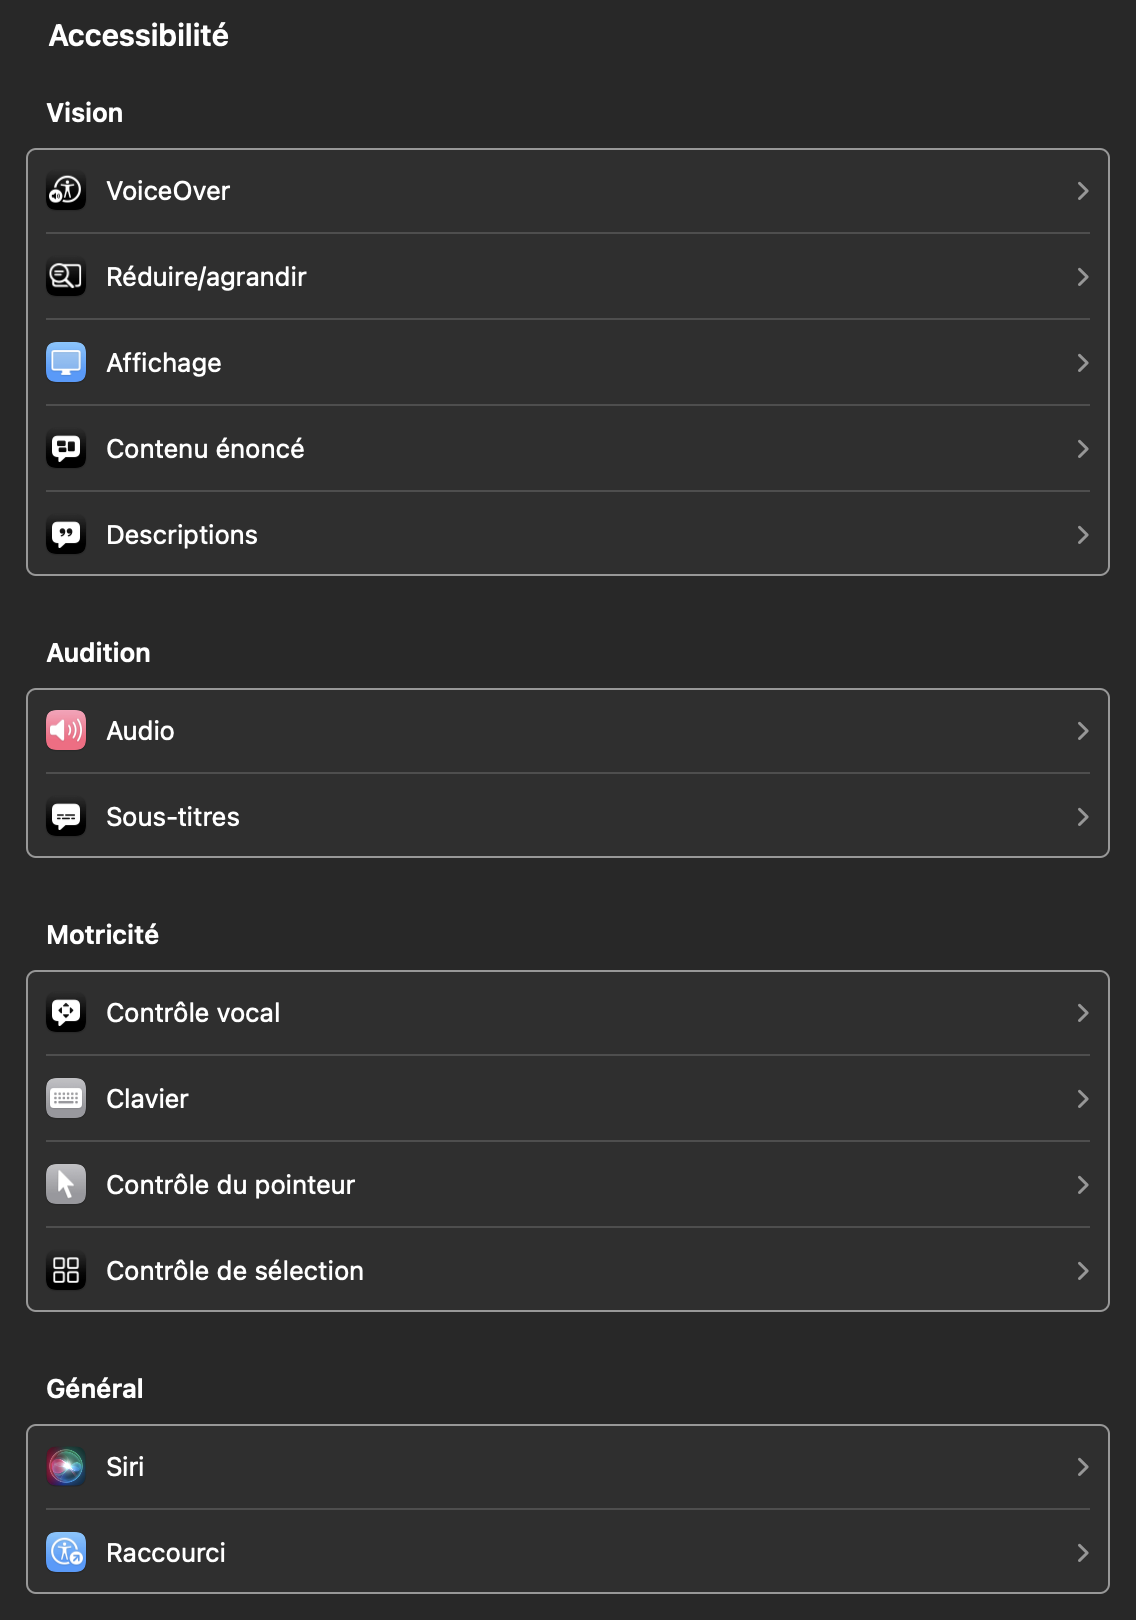Click the VoiceOver accessibility icon
This screenshot has width=1136, height=1620.
tap(66, 191)
